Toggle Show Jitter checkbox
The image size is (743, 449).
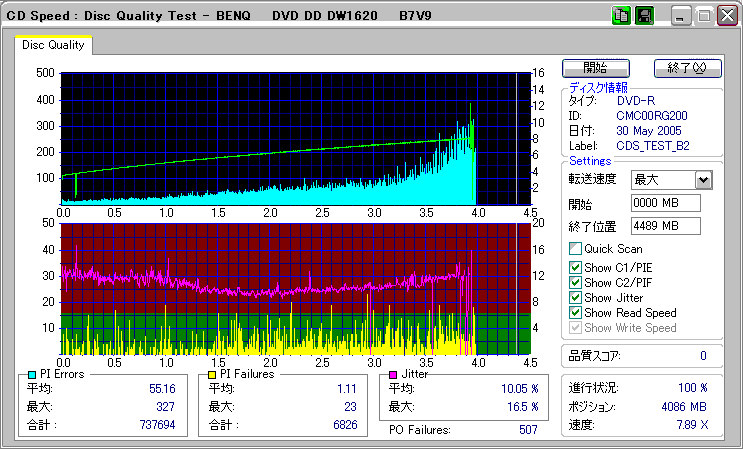click(x=575, y=298)
